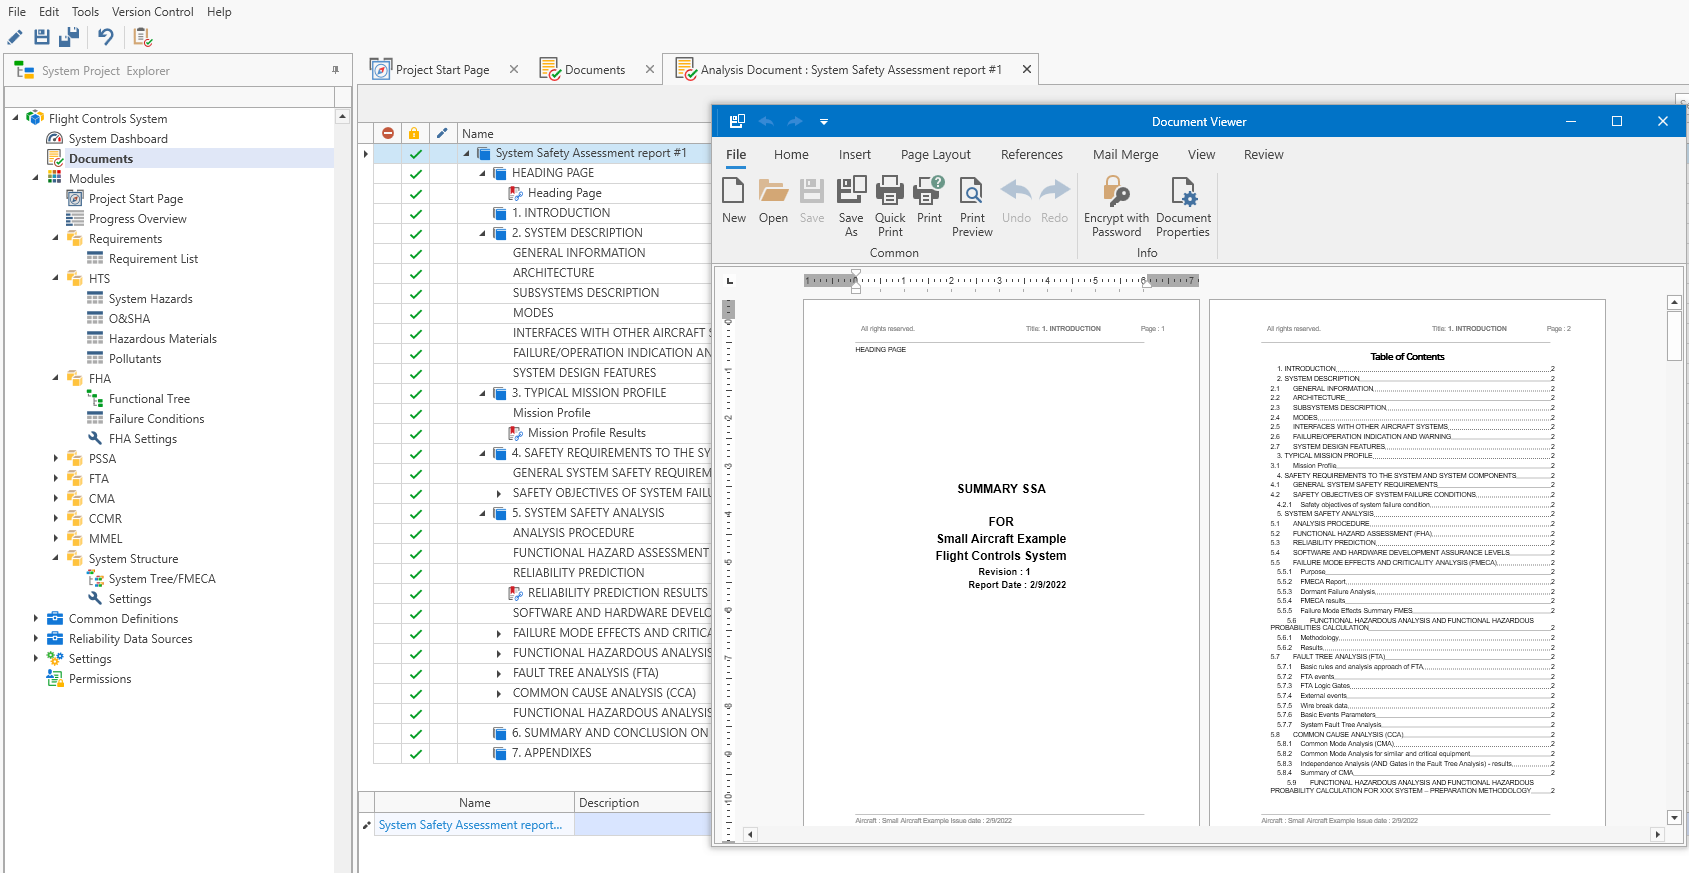The width and height of the screenshot is (1689, 873).
Task: Open System Tree/FMECA item
Action: [162, 579]
